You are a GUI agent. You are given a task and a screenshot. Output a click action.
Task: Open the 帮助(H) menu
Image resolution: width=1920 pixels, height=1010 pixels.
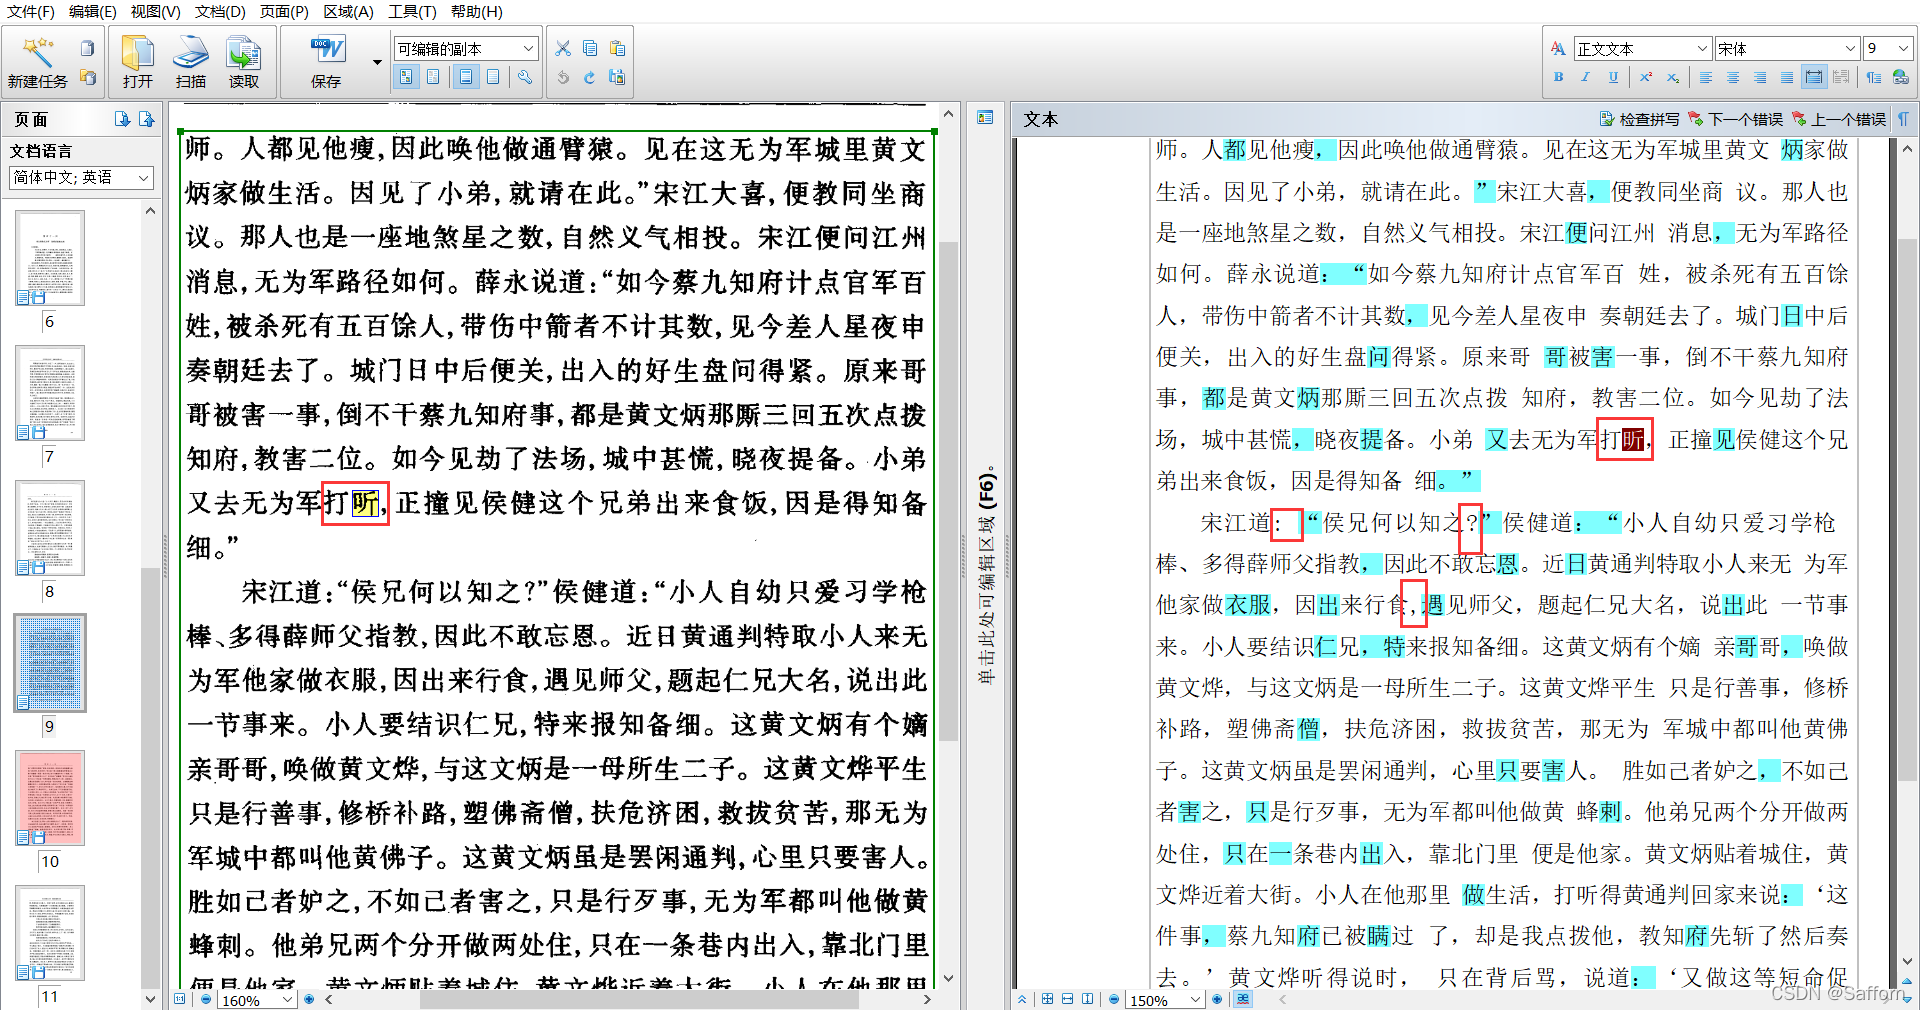point(477,11)
